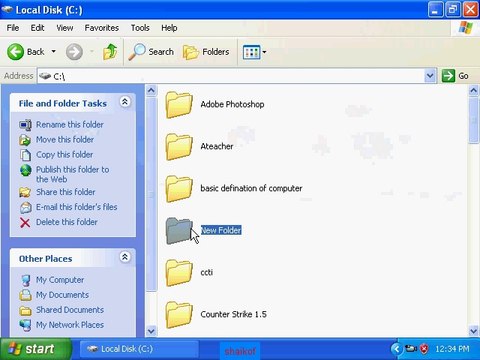Image resolution: width=480 pixels, height=360 pixels.
Task: Click Move this folder link
Action: point(65,140)
